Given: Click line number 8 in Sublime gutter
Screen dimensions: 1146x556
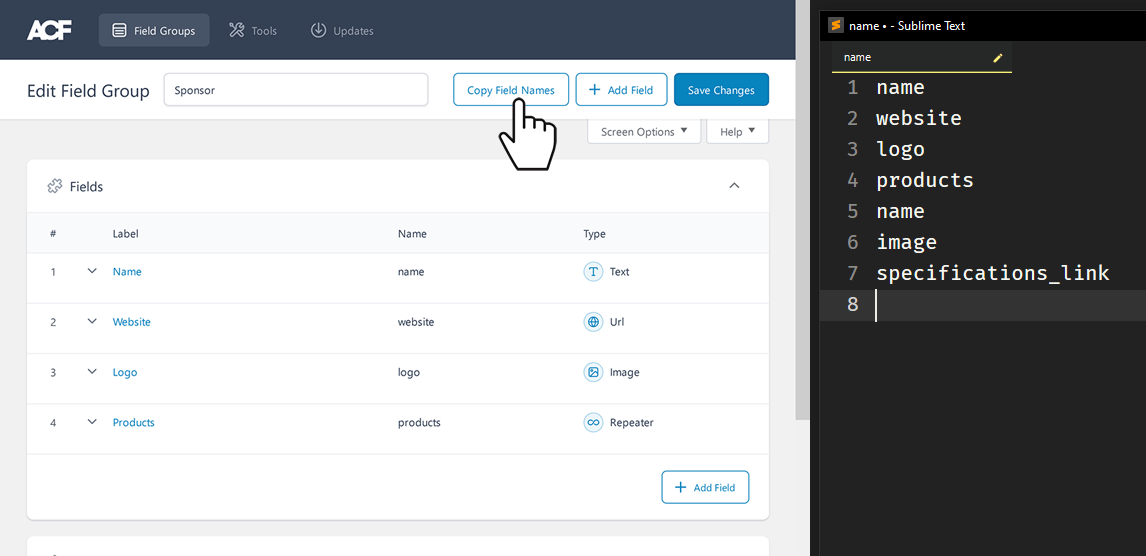Looking at the screenshot, I should tap(853, 304).
